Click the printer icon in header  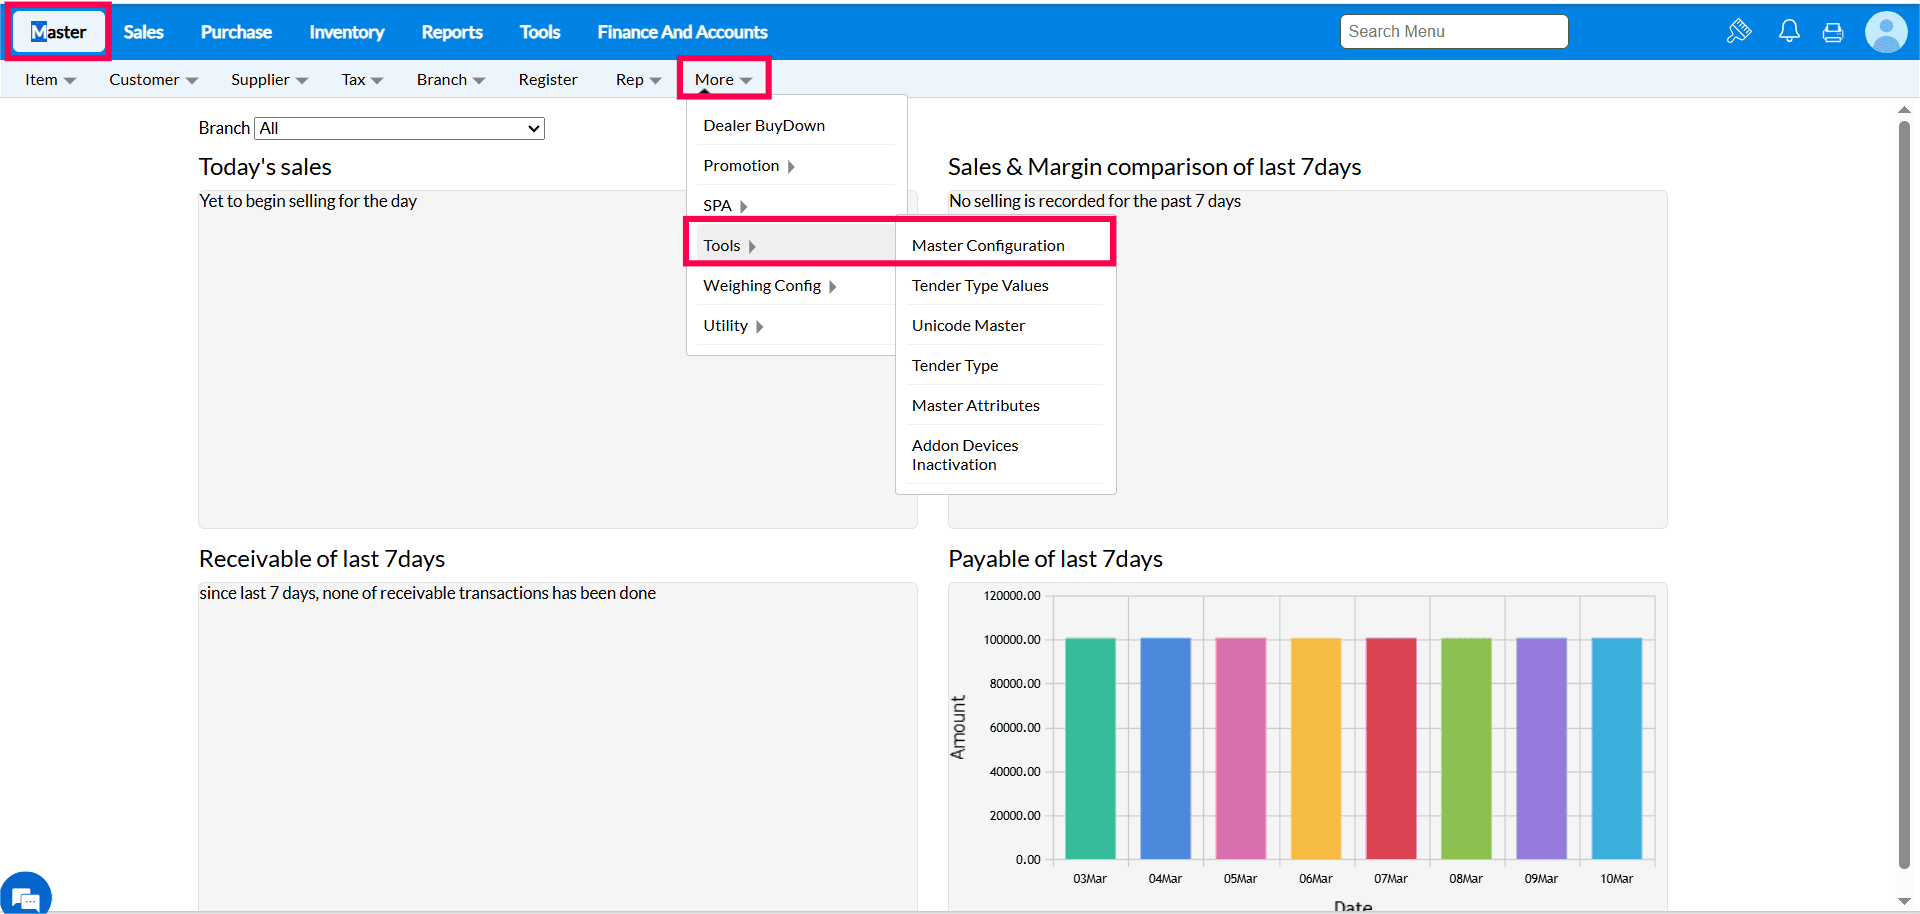pos(1833,32)
